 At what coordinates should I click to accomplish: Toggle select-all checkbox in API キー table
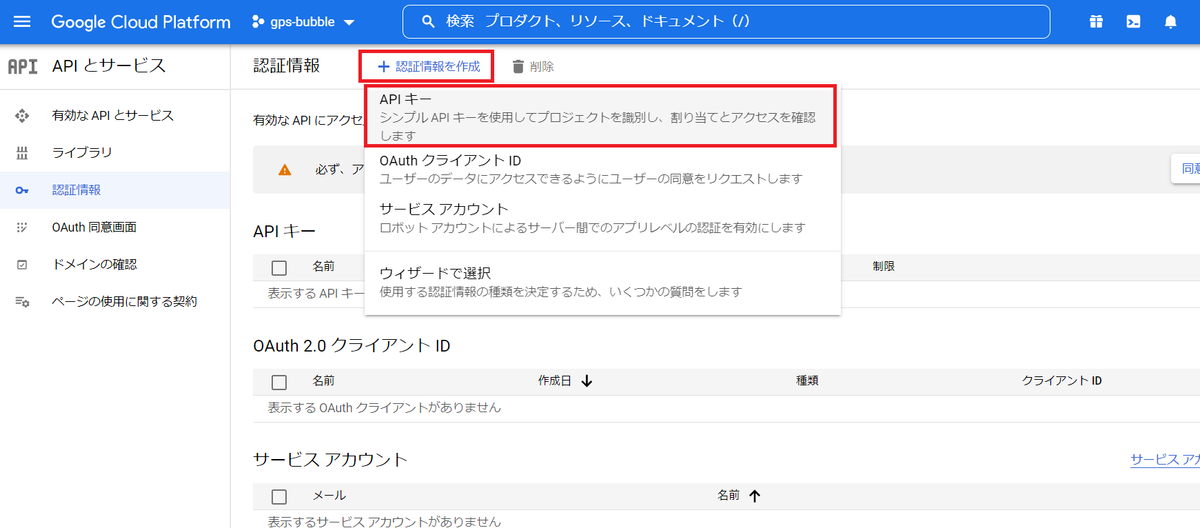tap(279, 268)
